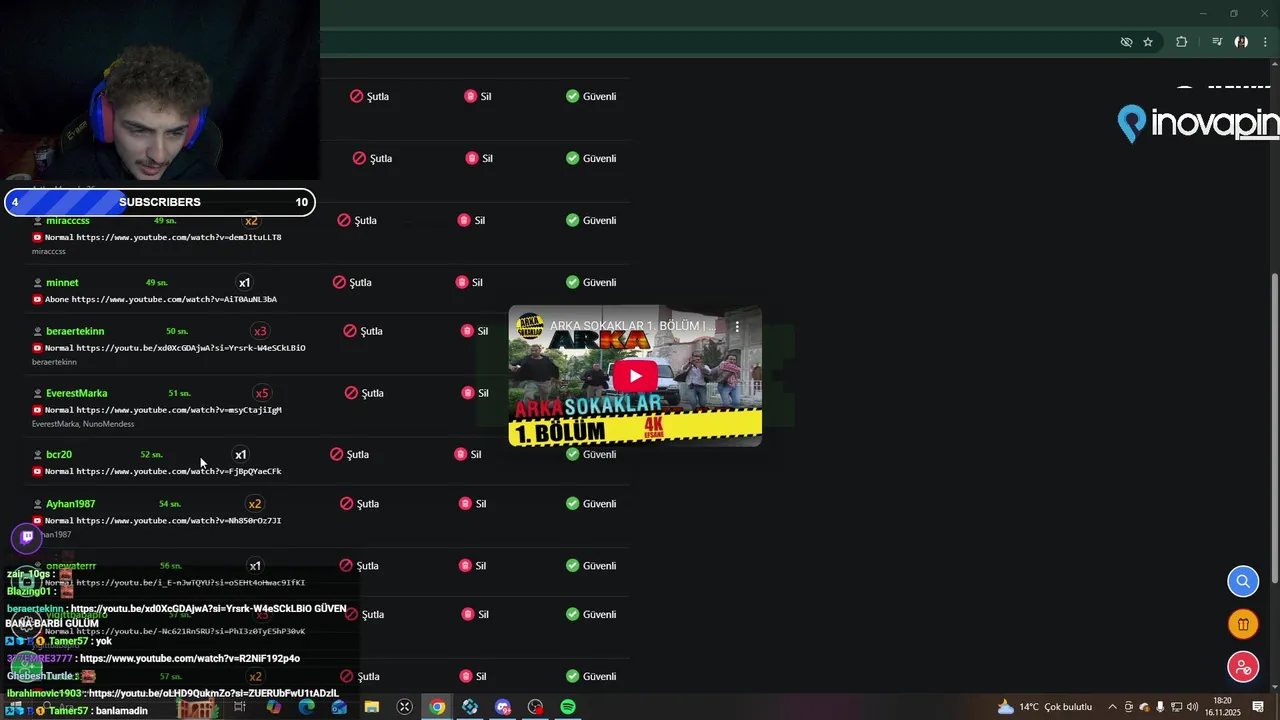This screenshot has height=720, width=1280.
Task: Click Şutla for EverestMarka
Action: pos(364,393)
